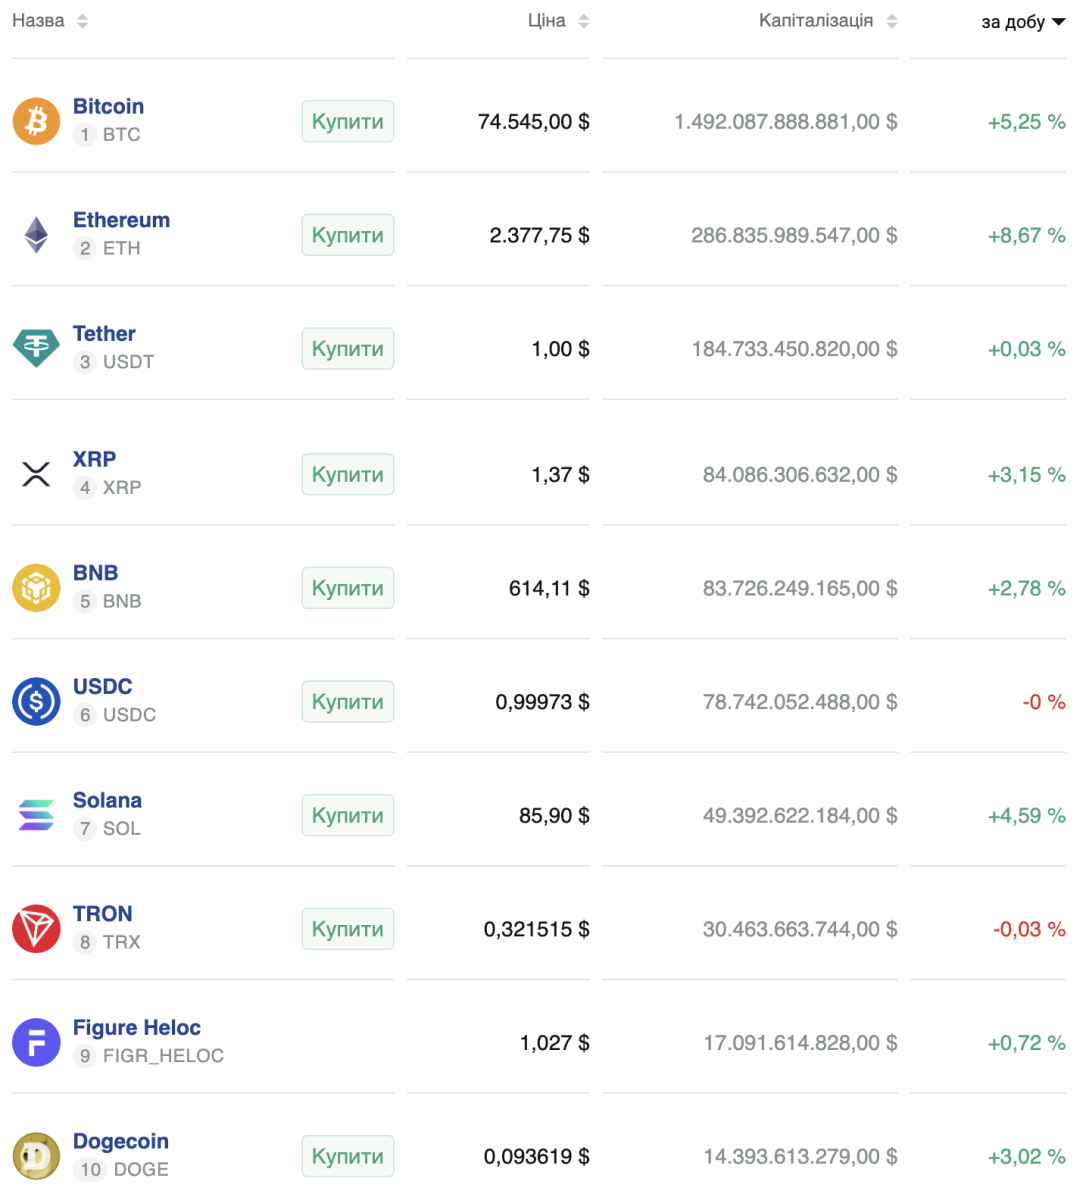Click the Ethereum diamond logo icon
The height and width of the screenshot is (1200, 1086).
coord(36,235)
